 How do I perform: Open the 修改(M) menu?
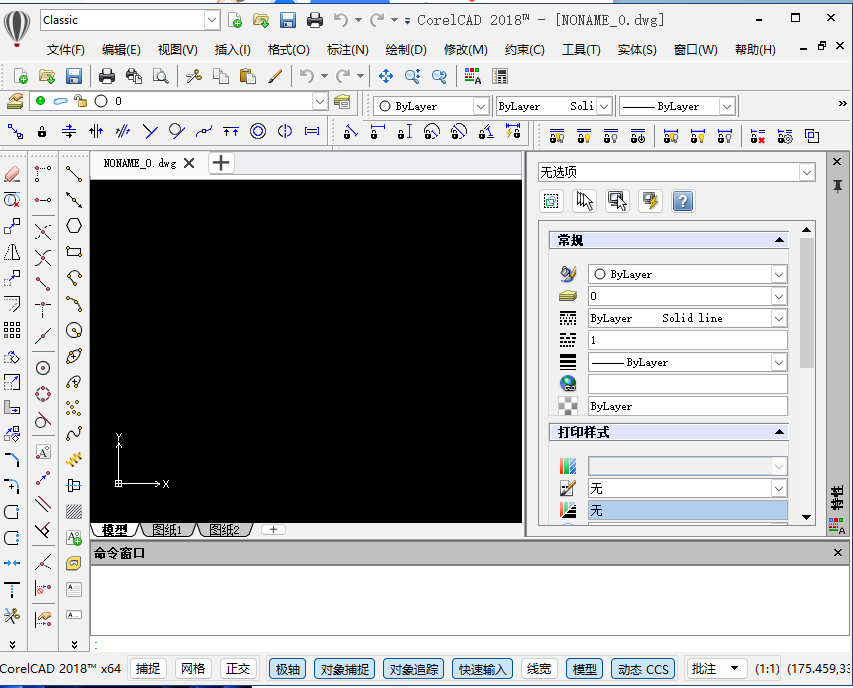(x=466, y=49)
